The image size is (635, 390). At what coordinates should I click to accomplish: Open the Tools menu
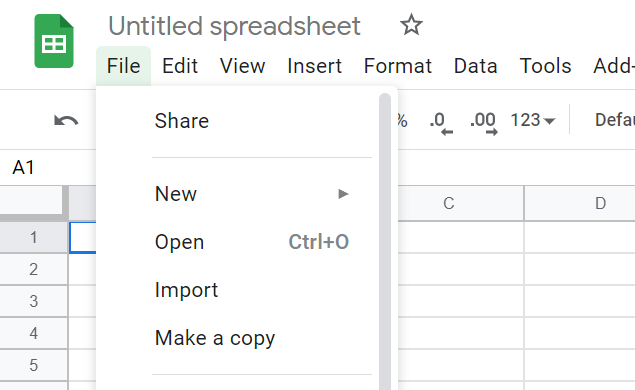click(x=545, y=66)
